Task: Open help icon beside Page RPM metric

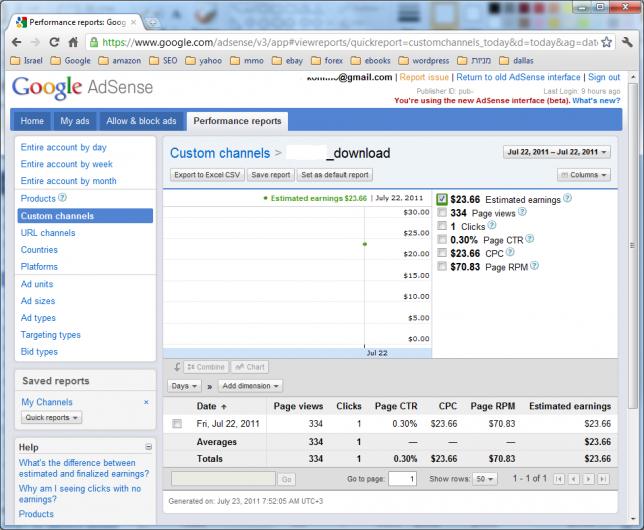Action: coord(534,266)
